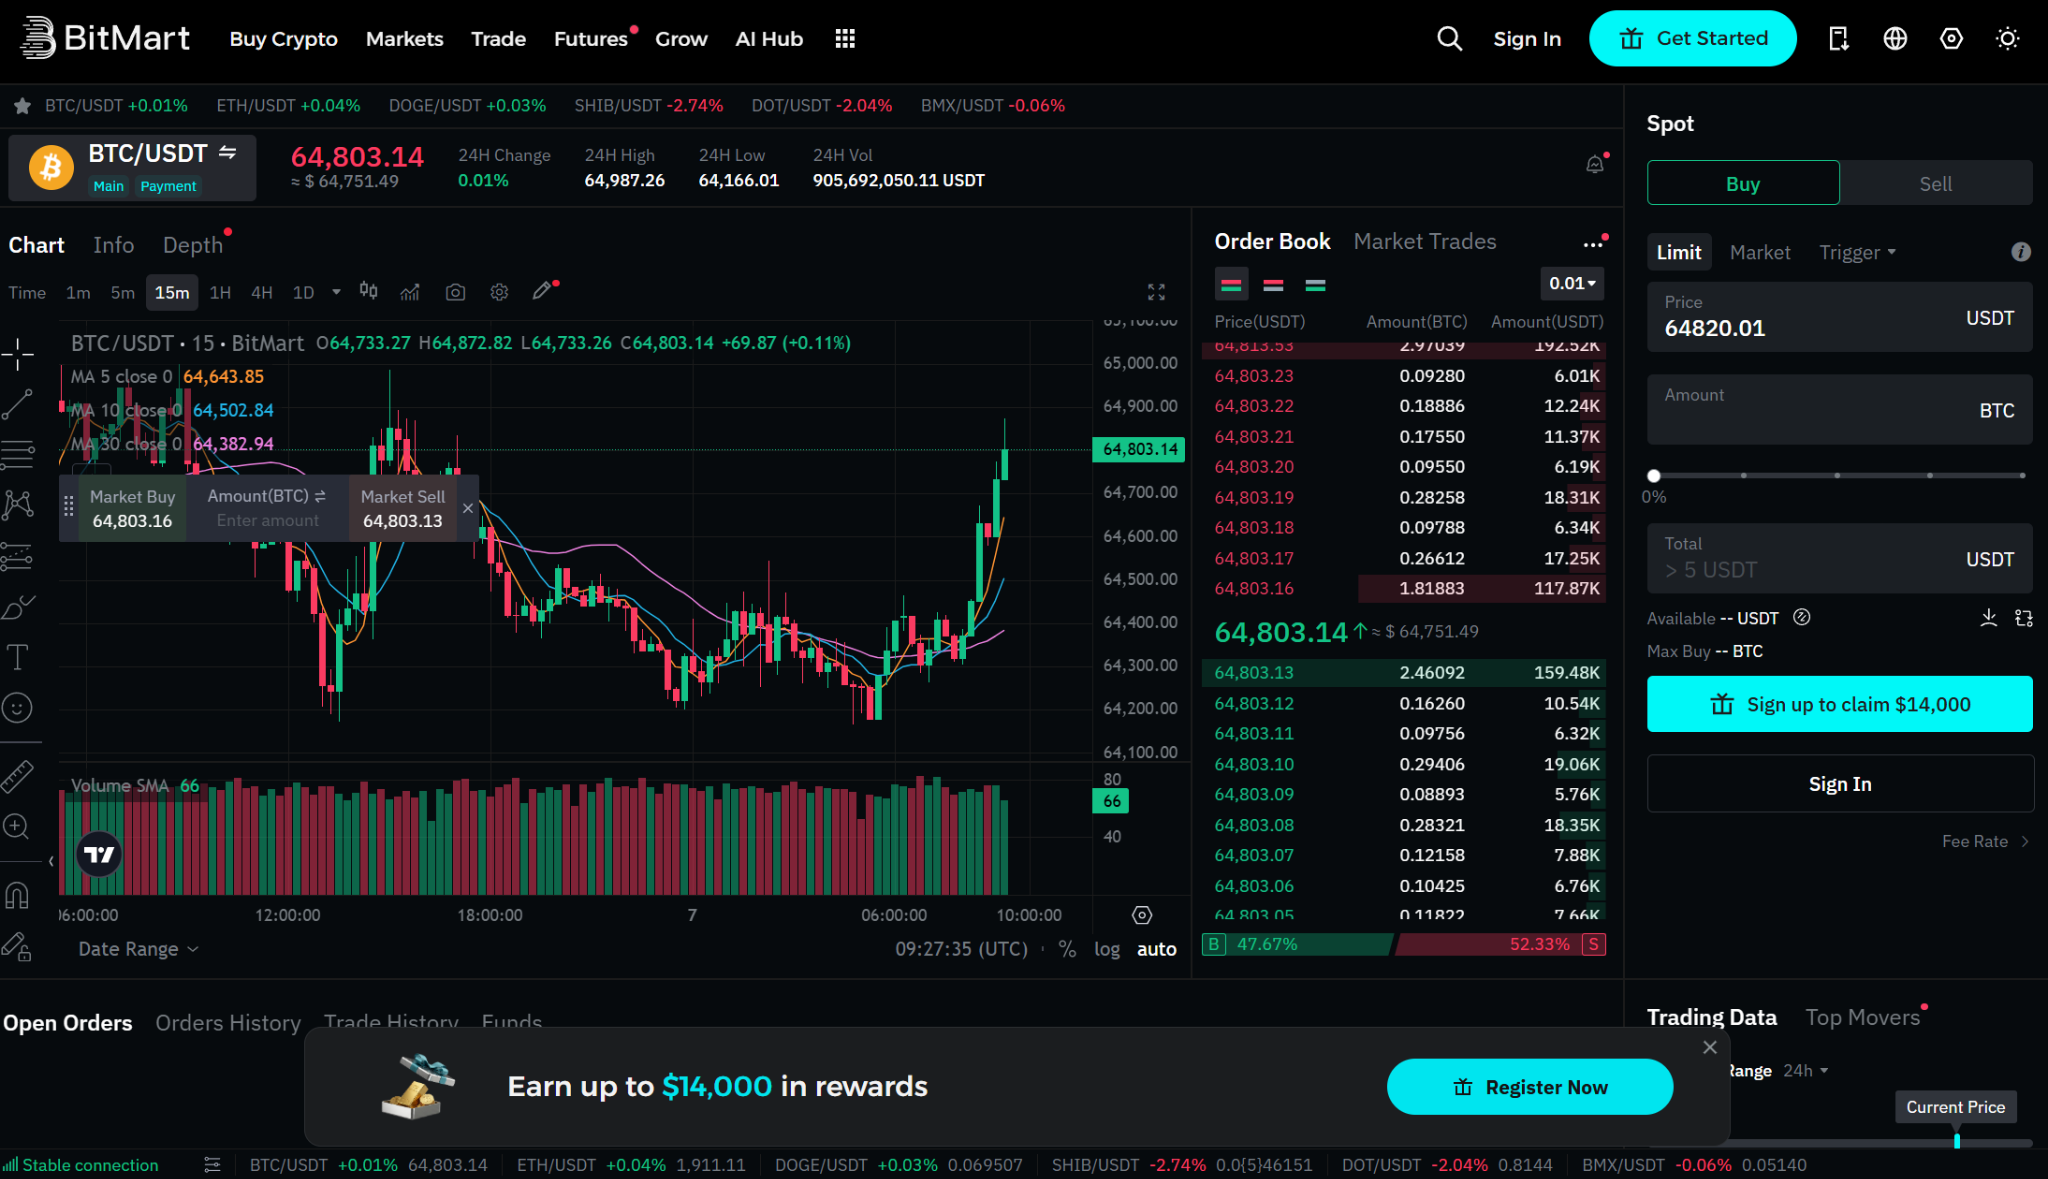The width and height of the screenshot is (2048, 1179).
Task: Select the text annotation tool
Action: (17, 657)
